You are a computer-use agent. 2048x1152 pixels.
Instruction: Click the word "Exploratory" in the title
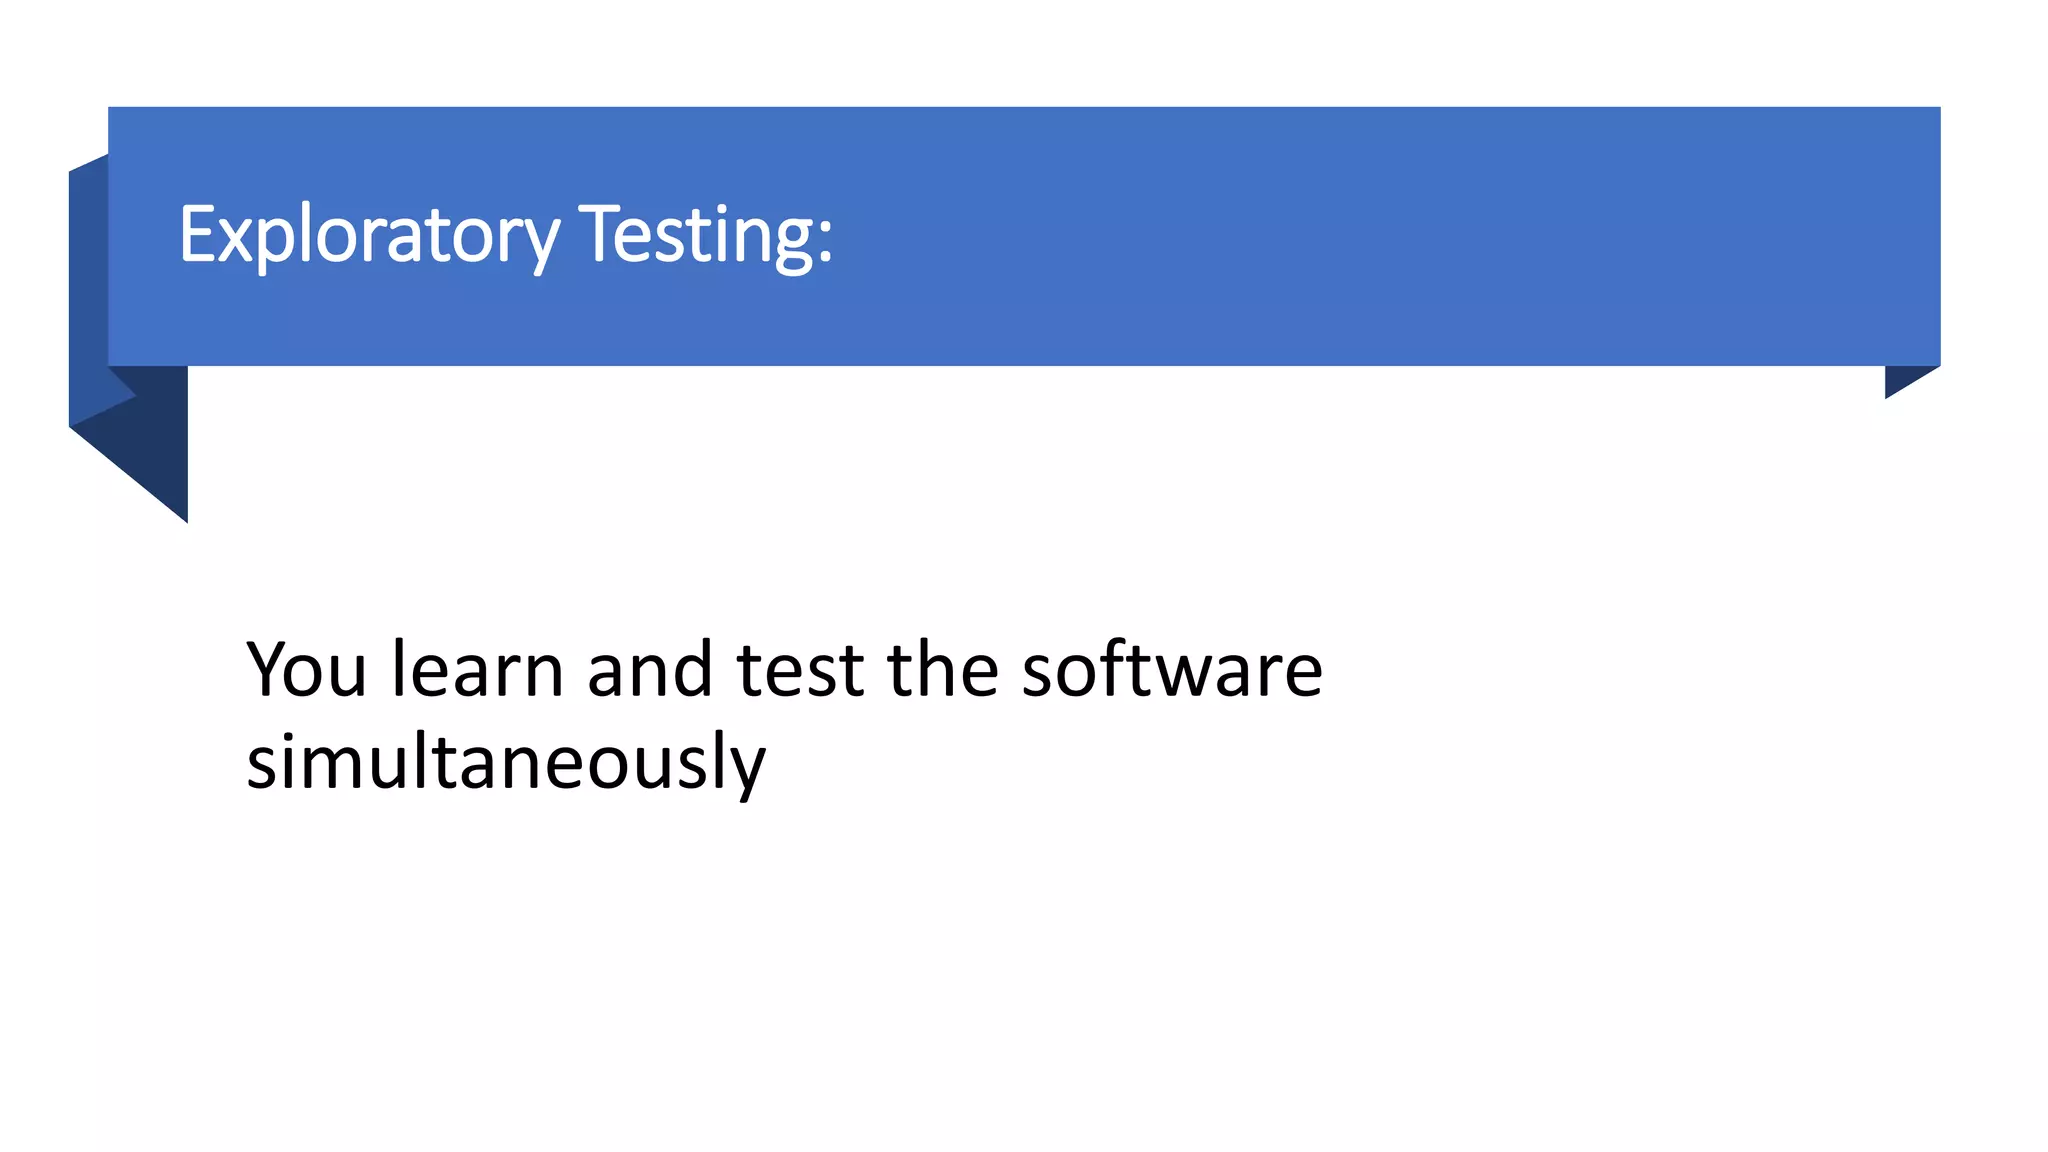click(x=368, y=235)
